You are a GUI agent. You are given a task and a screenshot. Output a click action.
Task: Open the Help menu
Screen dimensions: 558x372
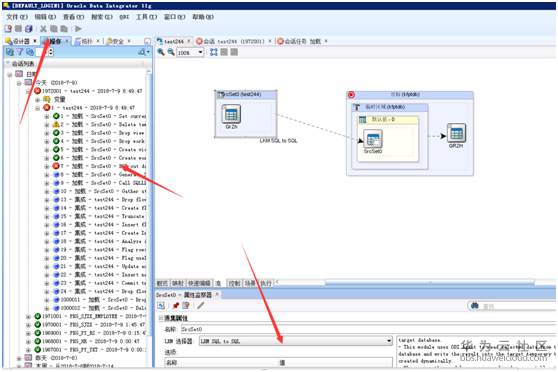[203, 17]
